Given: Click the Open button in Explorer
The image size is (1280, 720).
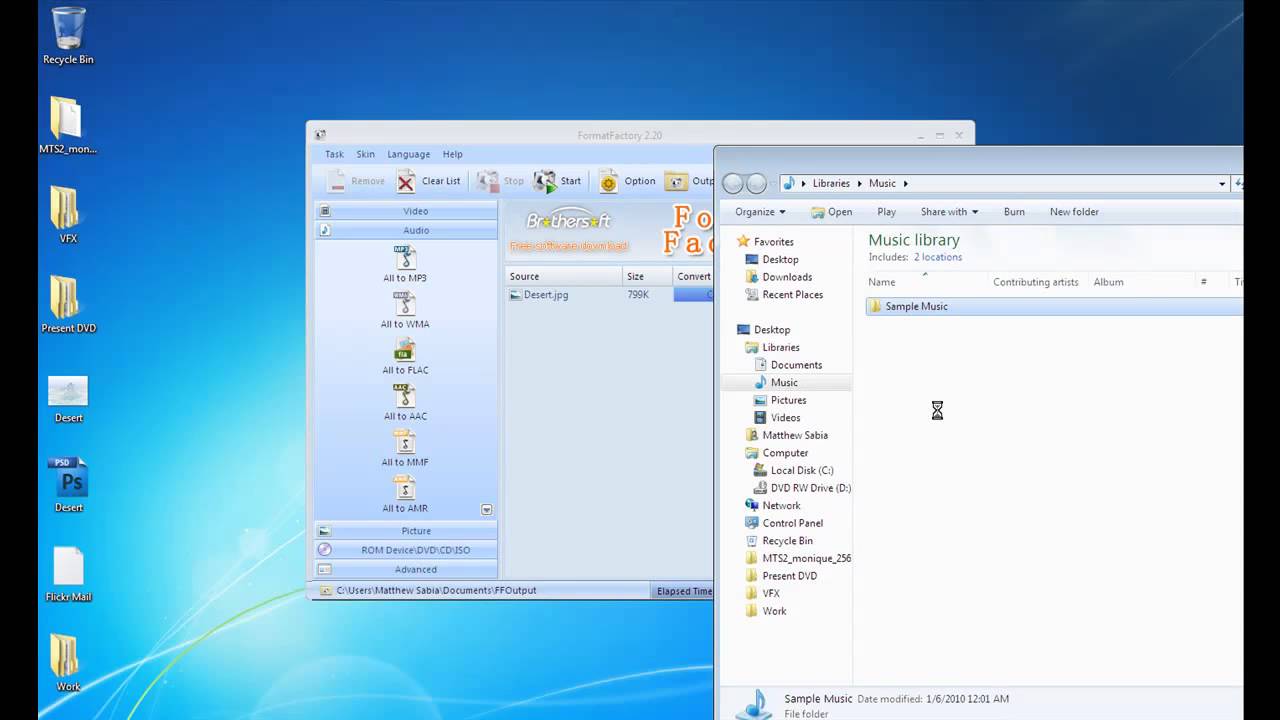Looking at the screenshot, I should pyautogui.click(x=831, y=212).
